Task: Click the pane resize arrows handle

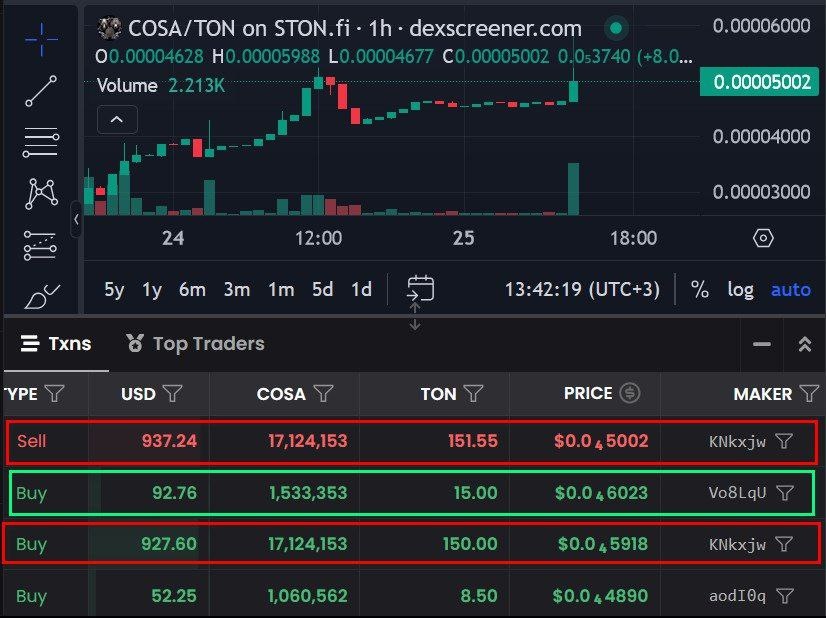Action: (x=415, y=316)
